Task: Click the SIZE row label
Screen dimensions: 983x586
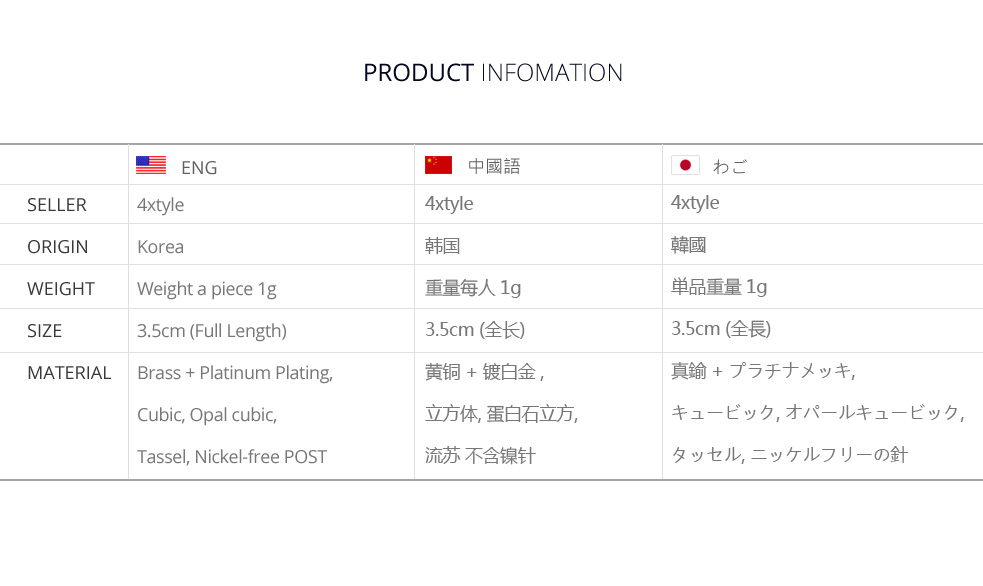Action: [45, 331]
